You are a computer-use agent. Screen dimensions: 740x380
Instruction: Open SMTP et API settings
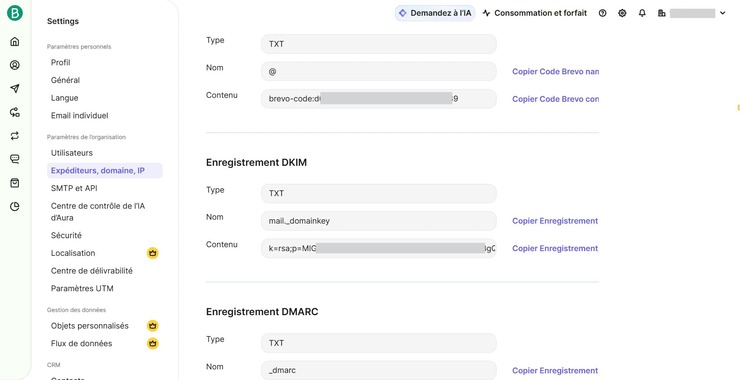pyautogui.click(x=74, y=188)
